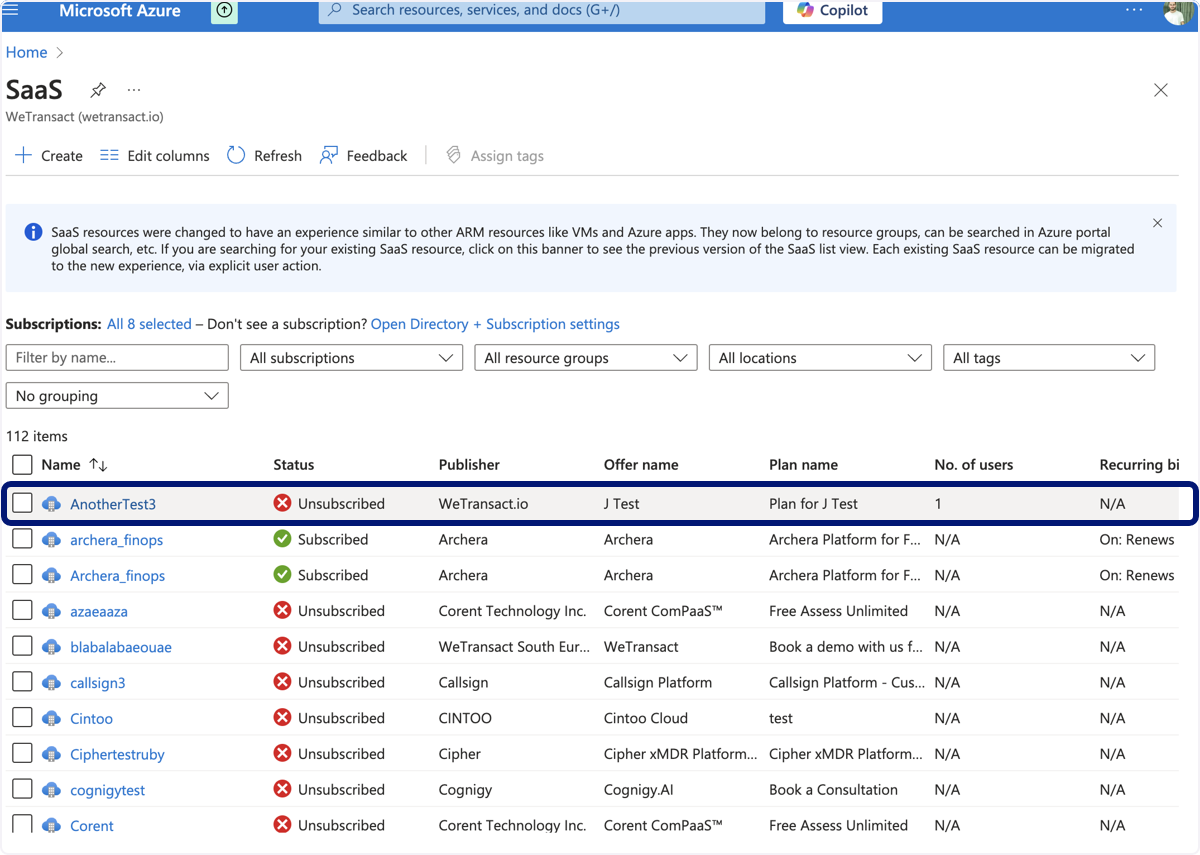Click the Status column header
1200x855 pixels.
[294, 465]
